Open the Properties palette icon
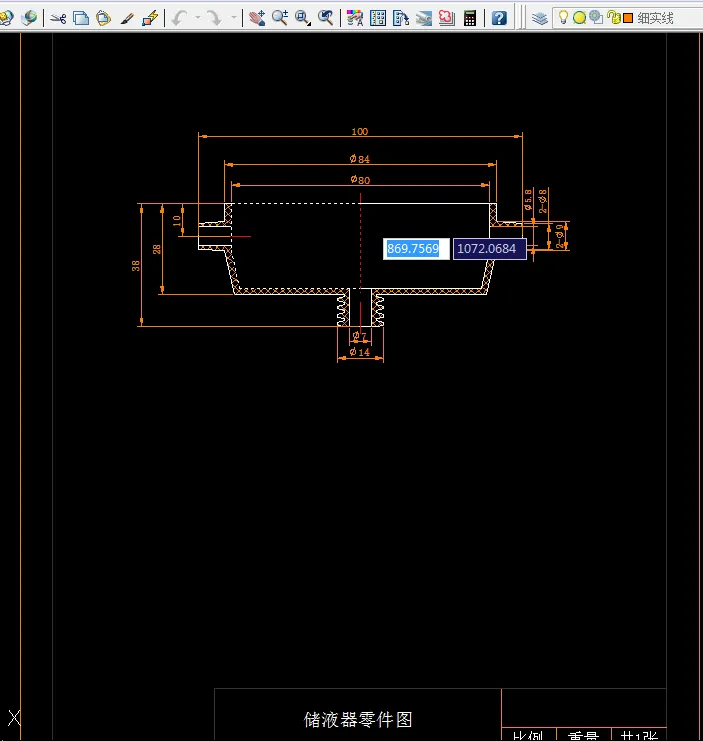703x741 pixels. (x=355, y=18)
